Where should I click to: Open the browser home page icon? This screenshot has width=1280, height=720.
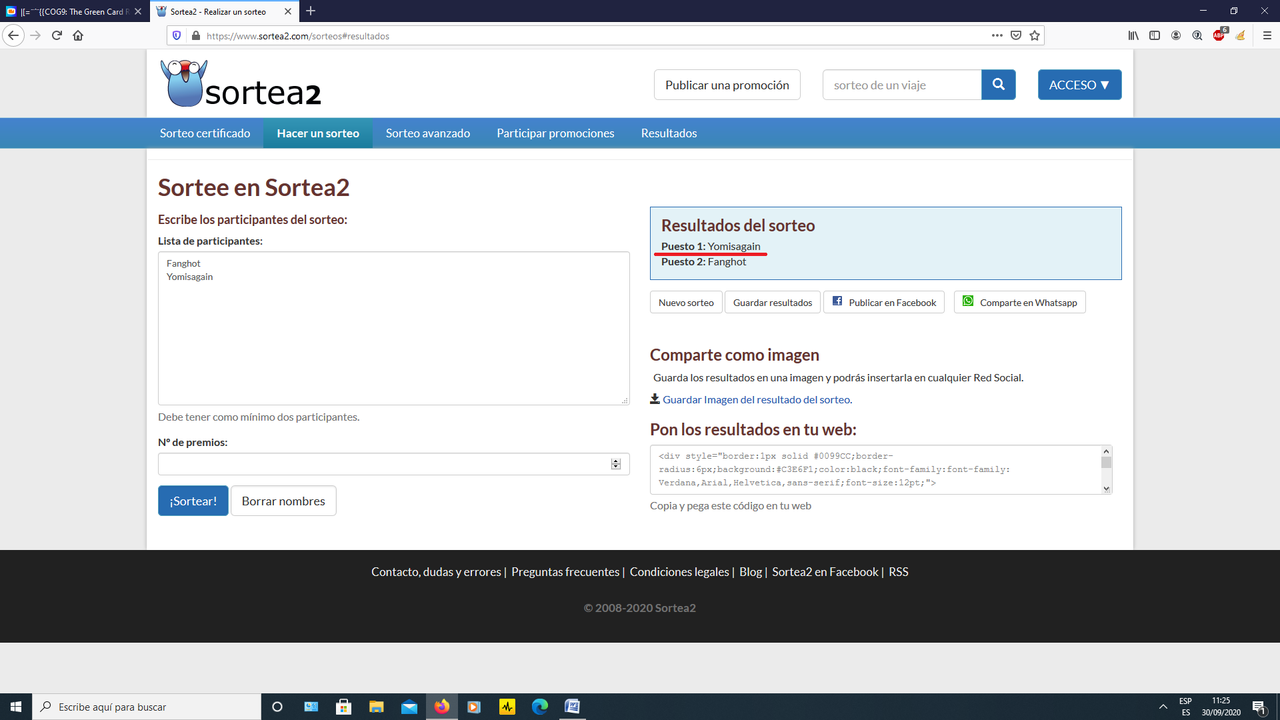click(x=78, y=35)
